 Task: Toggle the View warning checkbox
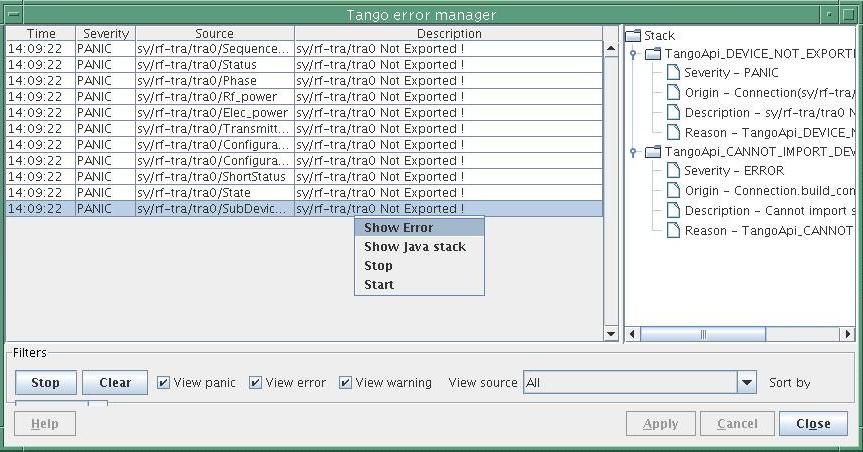[345, 383]
